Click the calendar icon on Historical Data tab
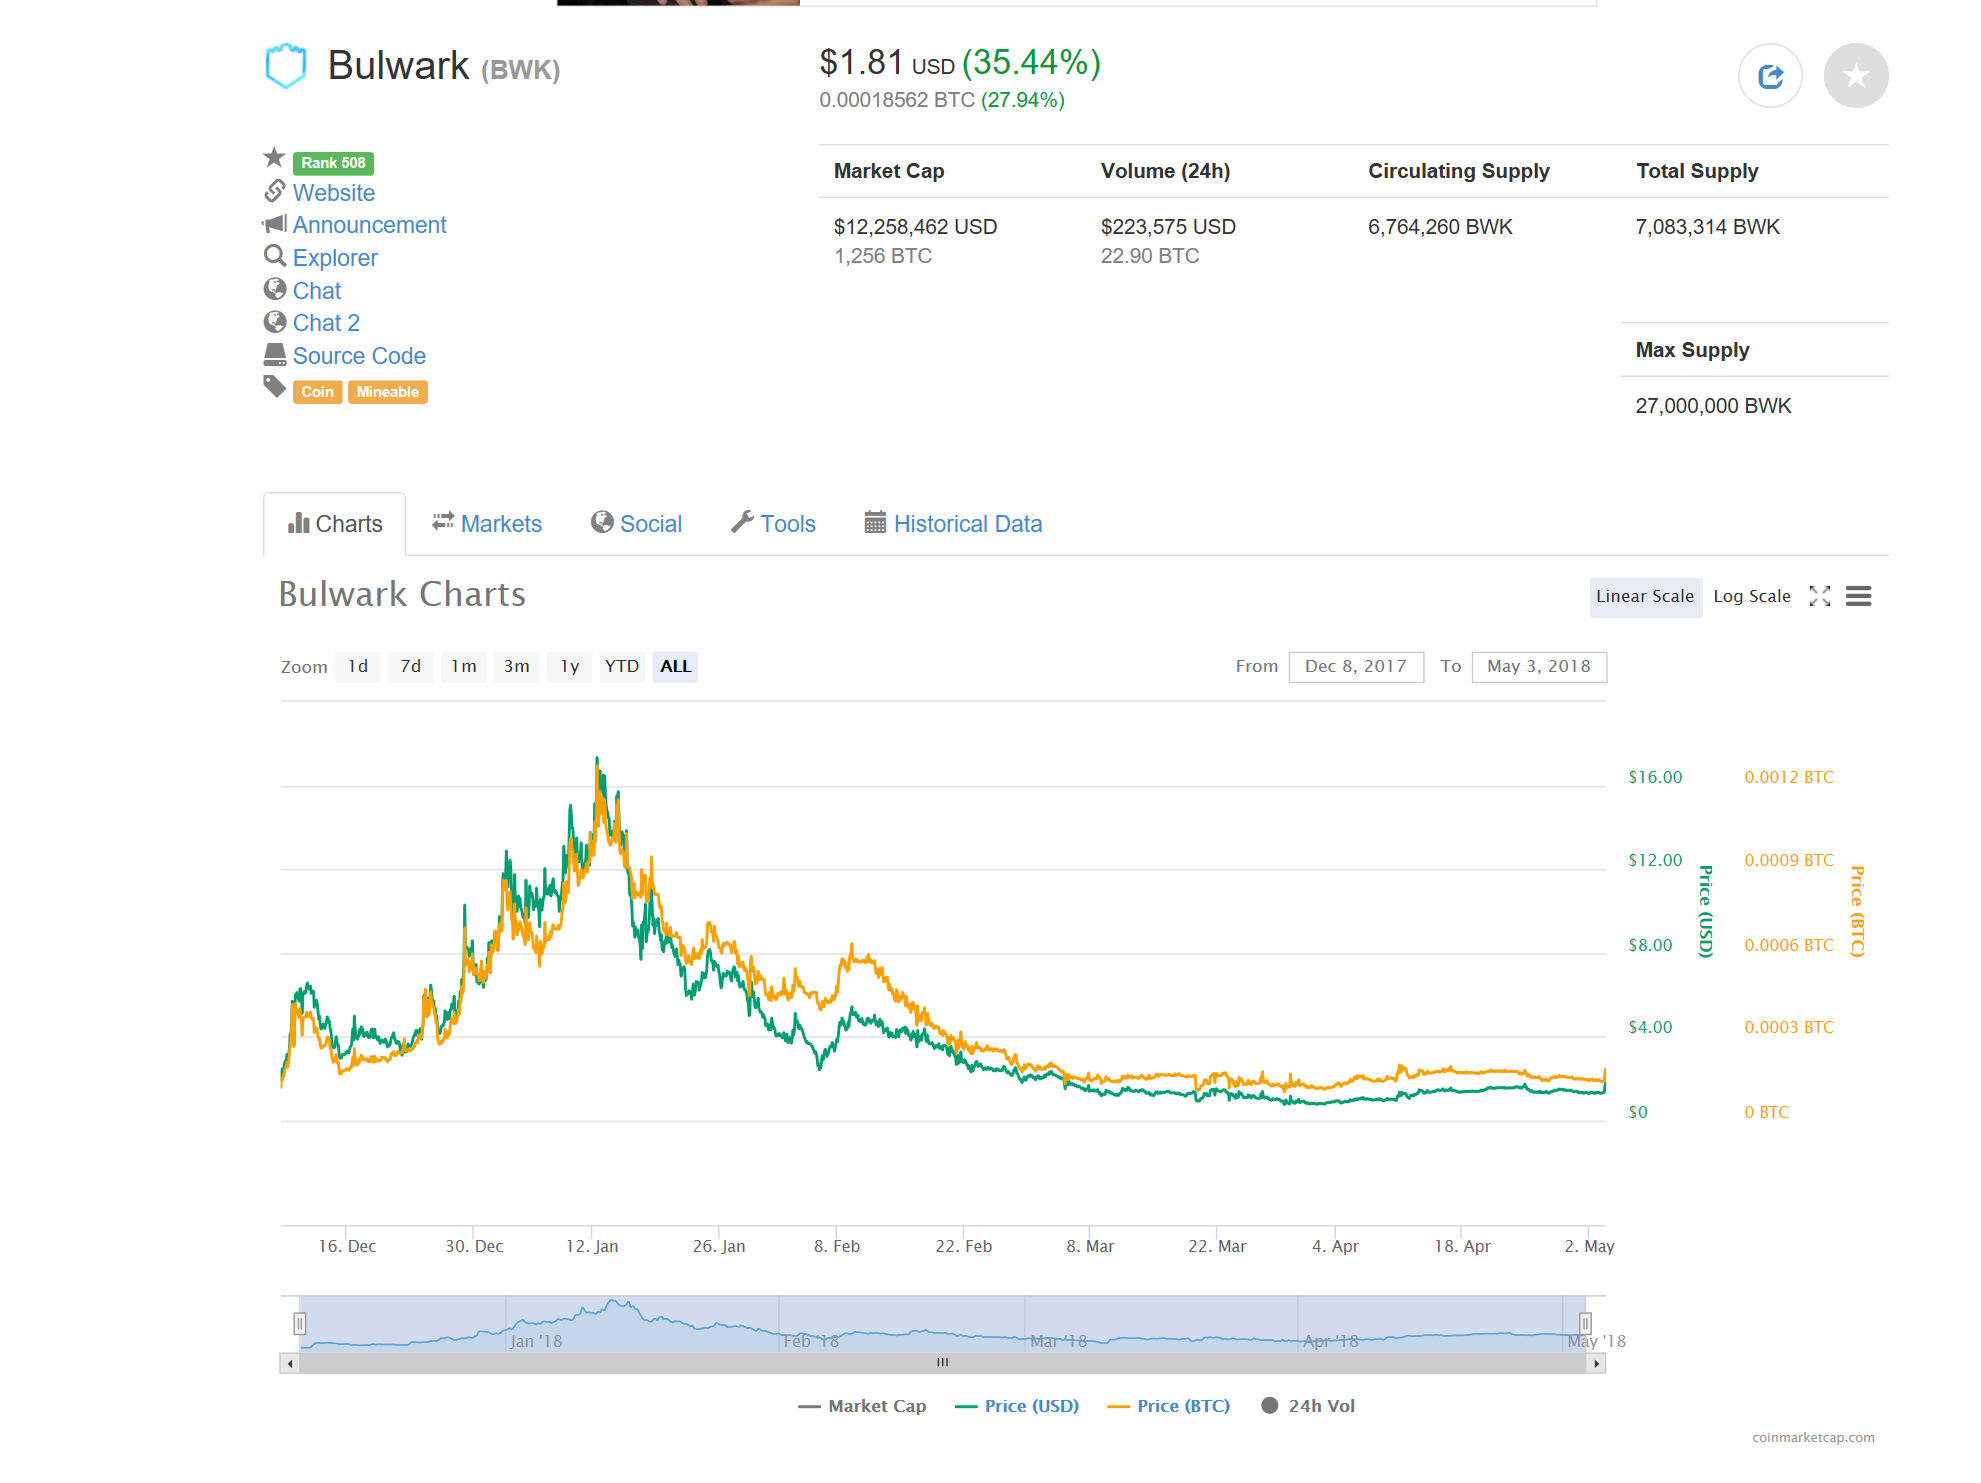This screenshot has height=1483, width=1981. click(875, 522)
